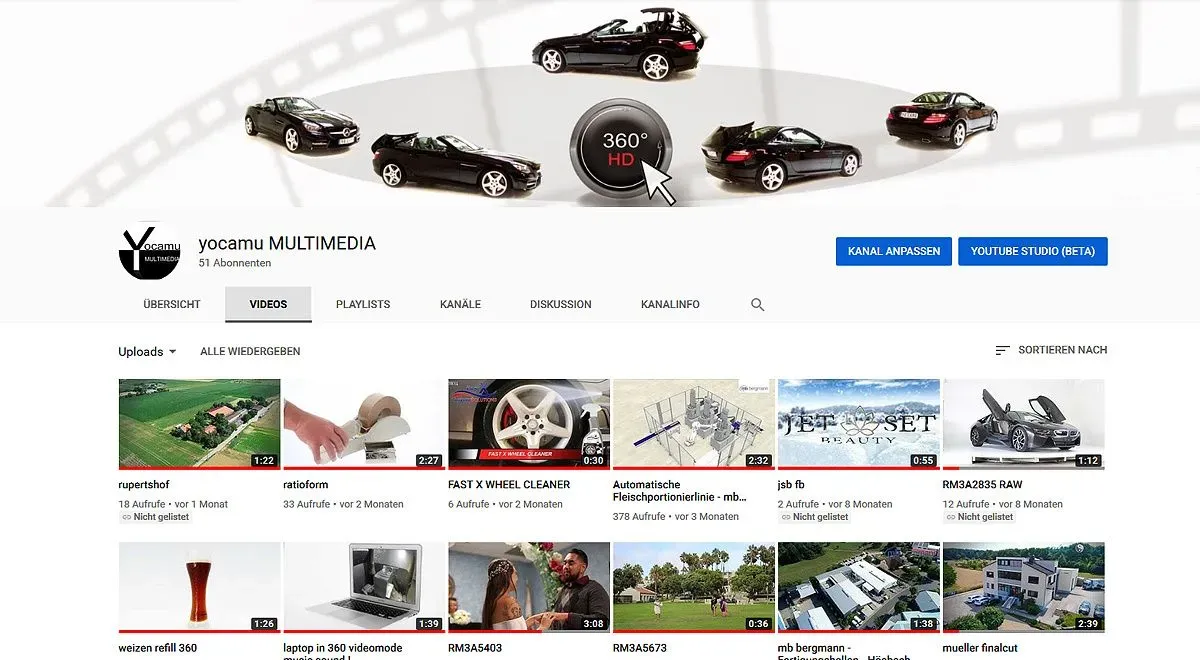
Task: Play the rupertshof aerial farm thumbnail
Action: [x=199, y=424]
